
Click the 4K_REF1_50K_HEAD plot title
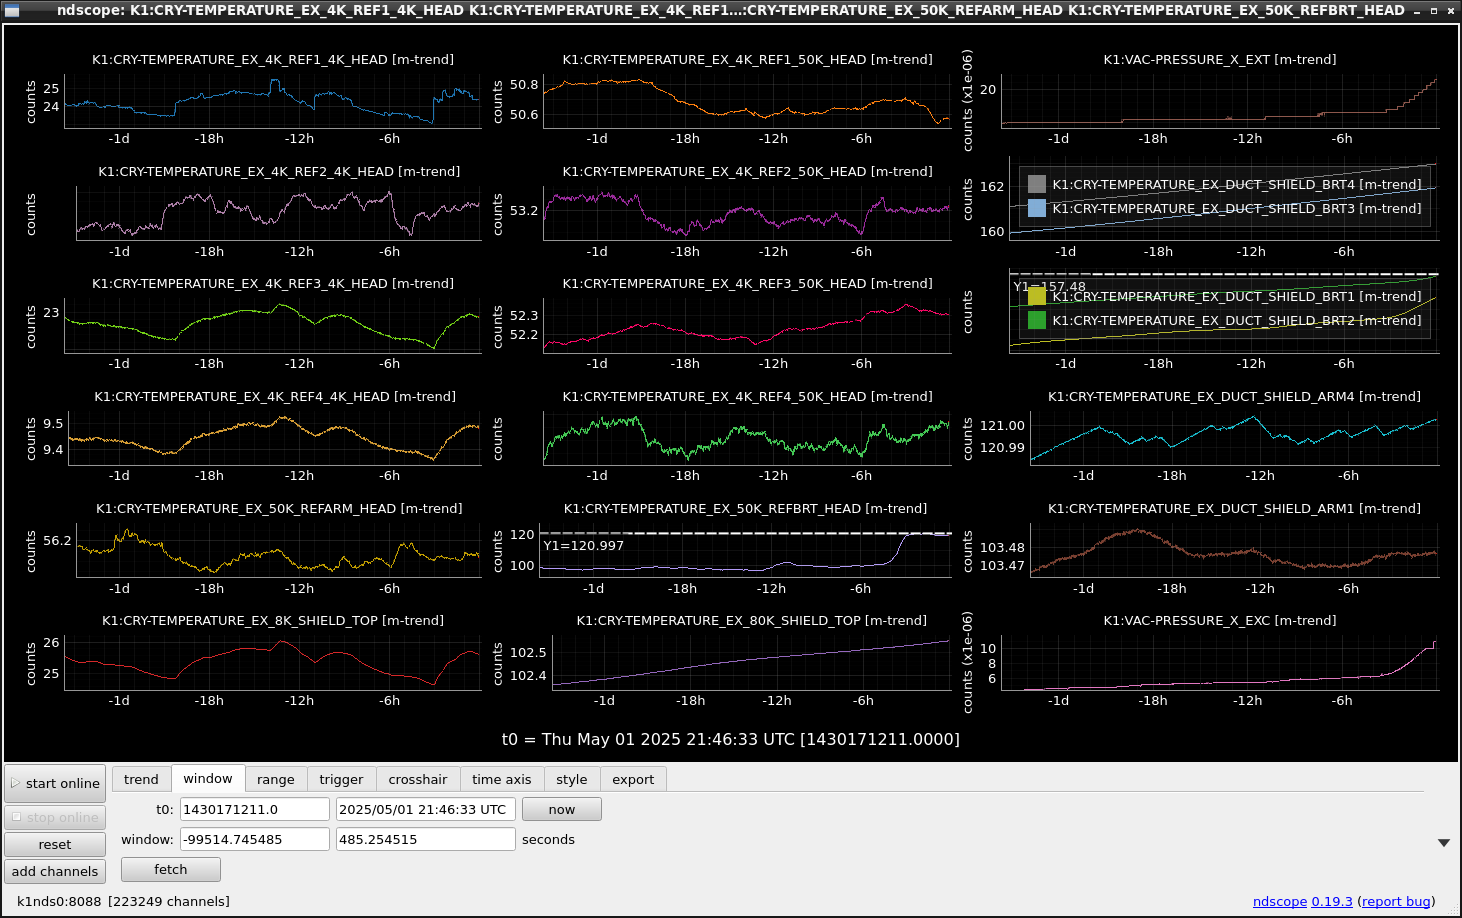tap(748, 60)
